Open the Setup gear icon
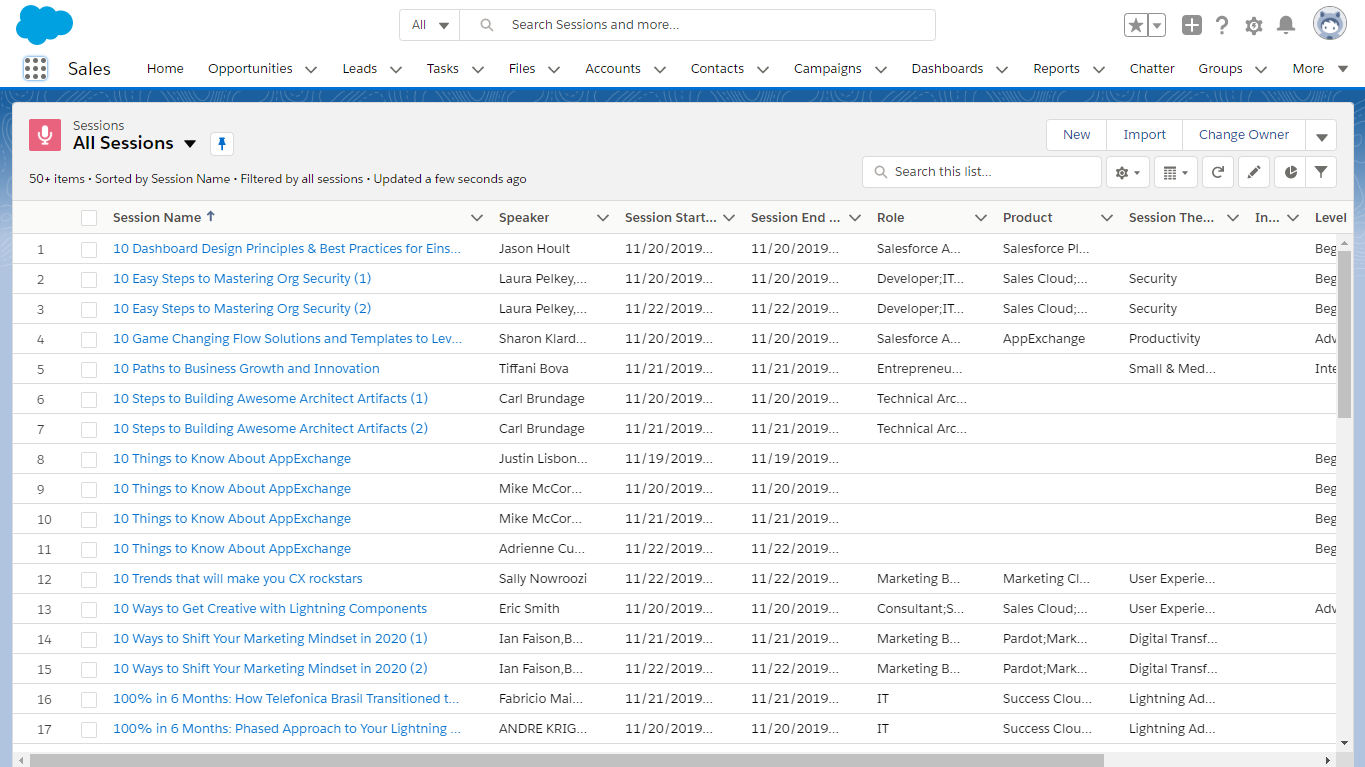1365x767 pixels. pos(1254,25)
